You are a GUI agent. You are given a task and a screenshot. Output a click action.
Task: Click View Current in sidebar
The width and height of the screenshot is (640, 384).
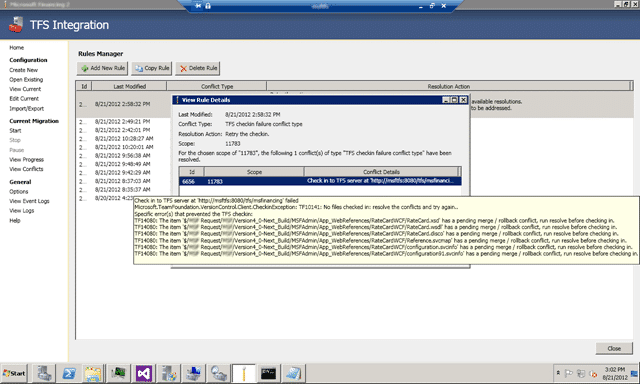click(x=25, y=89)
